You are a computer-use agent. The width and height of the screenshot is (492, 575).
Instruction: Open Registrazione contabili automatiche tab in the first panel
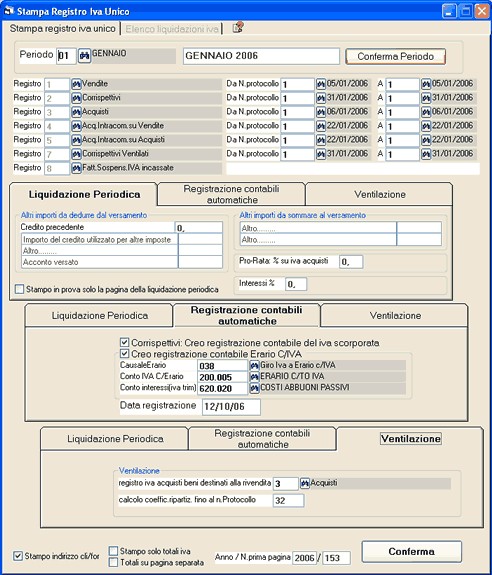[x=231, y=194]
